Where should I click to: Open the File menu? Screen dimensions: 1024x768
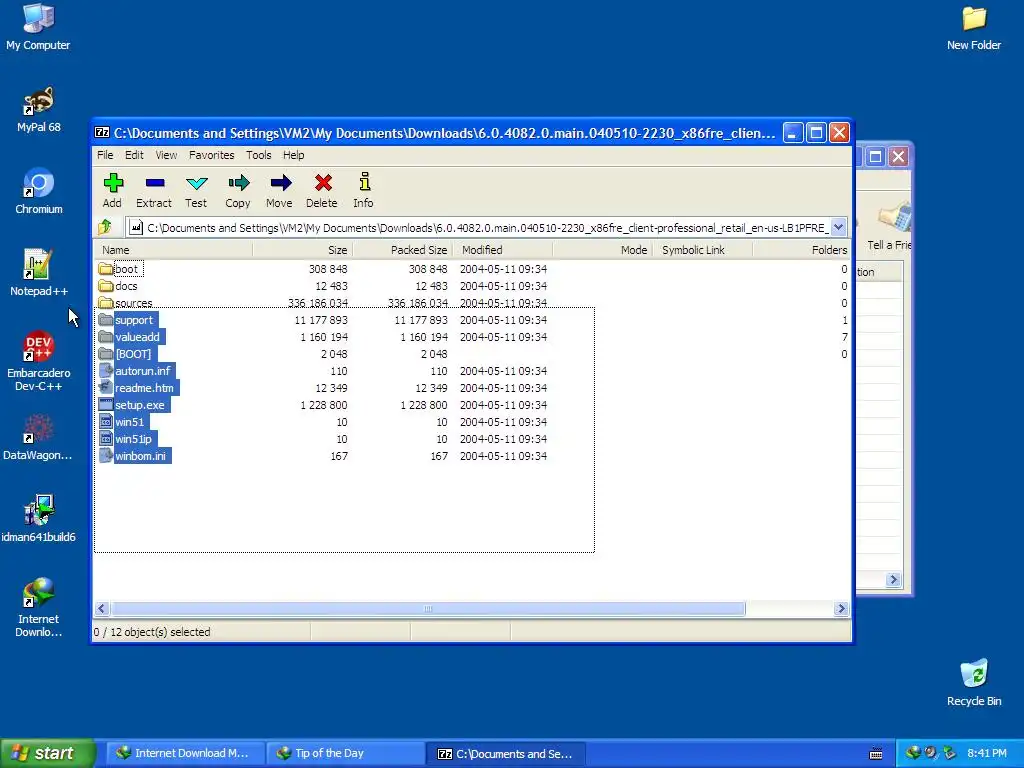(105, 155)
